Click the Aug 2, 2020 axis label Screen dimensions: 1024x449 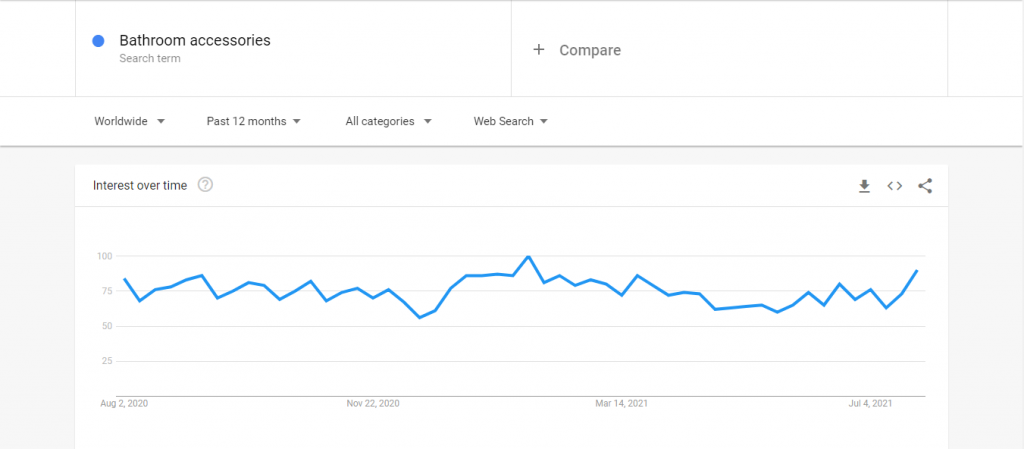(124, 404)
